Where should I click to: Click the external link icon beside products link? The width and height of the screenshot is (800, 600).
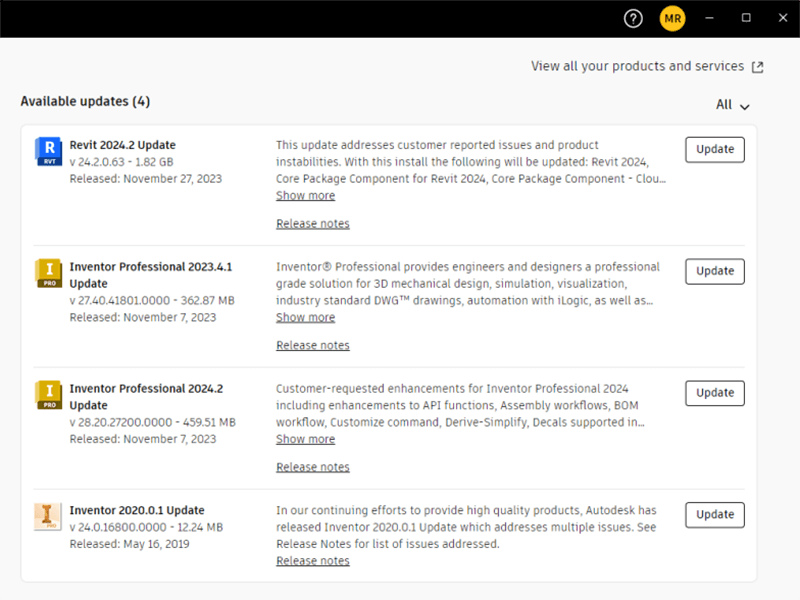[757, 67]
